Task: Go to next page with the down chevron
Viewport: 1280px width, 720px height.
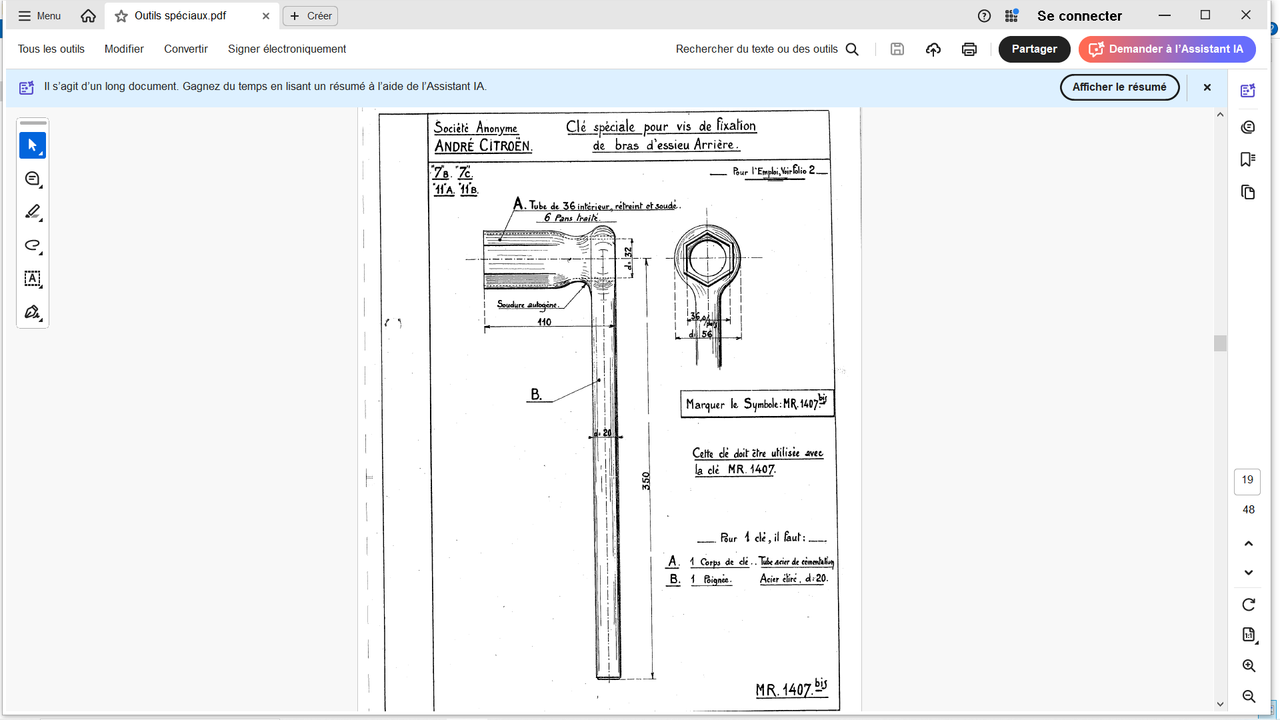Action: [1248, 572]
